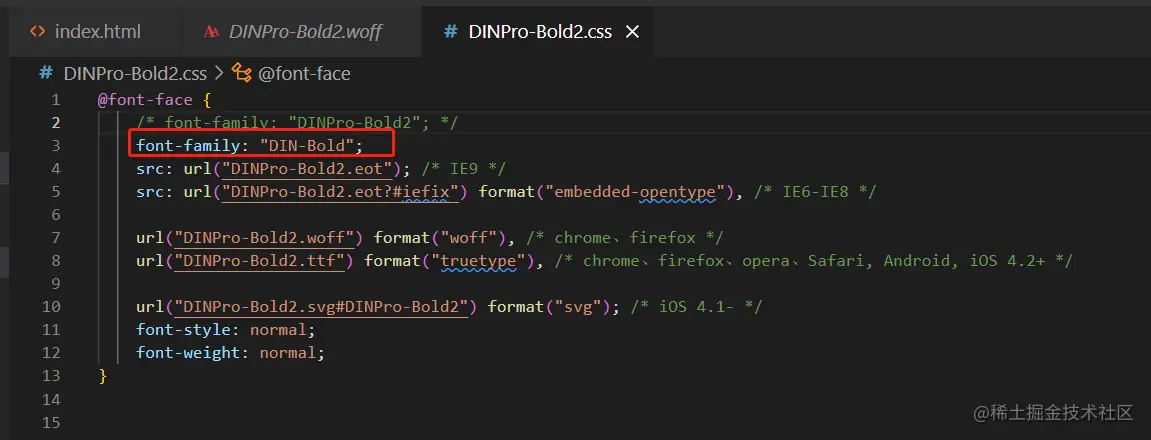
Task: Click the /* iOS 4.1- */ comment
Action: [x=698, y=306]
